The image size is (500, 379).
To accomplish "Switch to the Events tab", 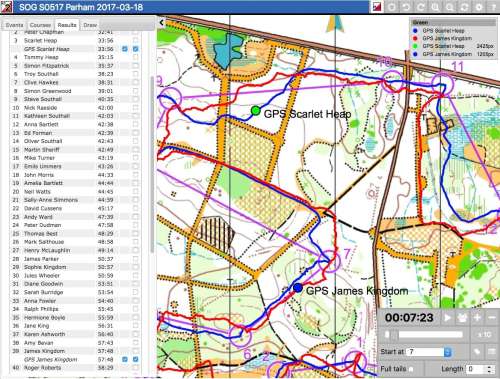I will [14, 25].
